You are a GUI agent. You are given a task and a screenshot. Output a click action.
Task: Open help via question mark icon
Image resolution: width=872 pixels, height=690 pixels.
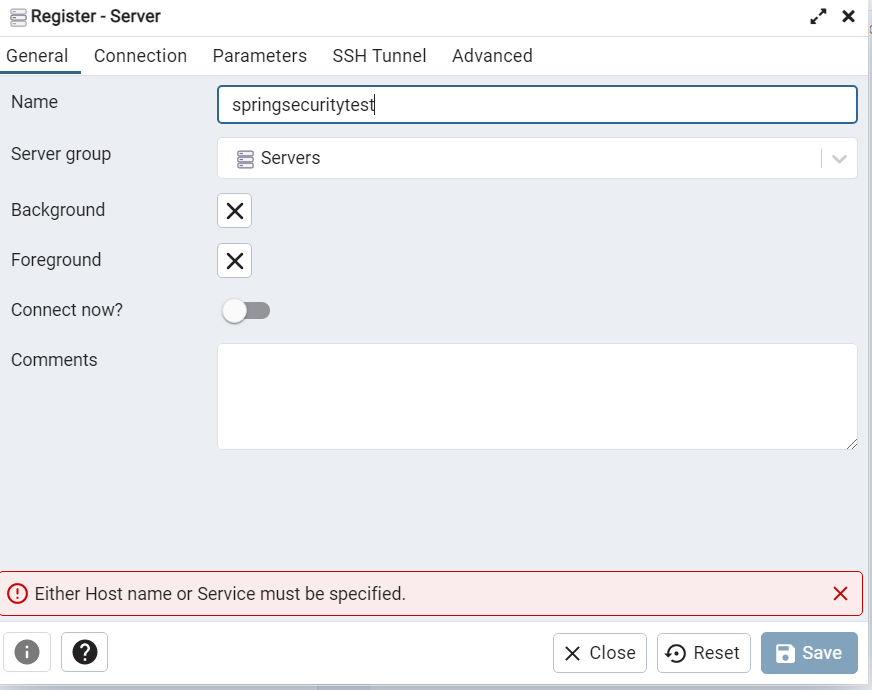click(84, 653)
